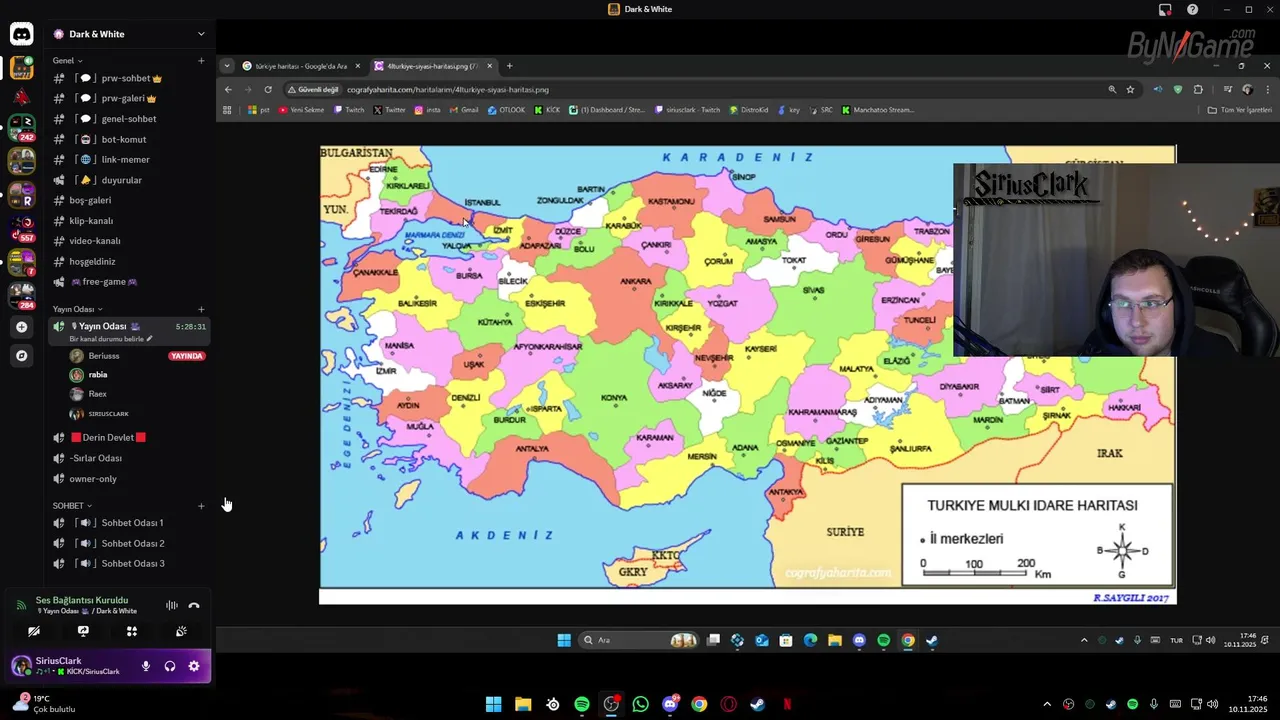
Task: Open soundboard icon in voice panel
Action: click(x=181, y=632)
